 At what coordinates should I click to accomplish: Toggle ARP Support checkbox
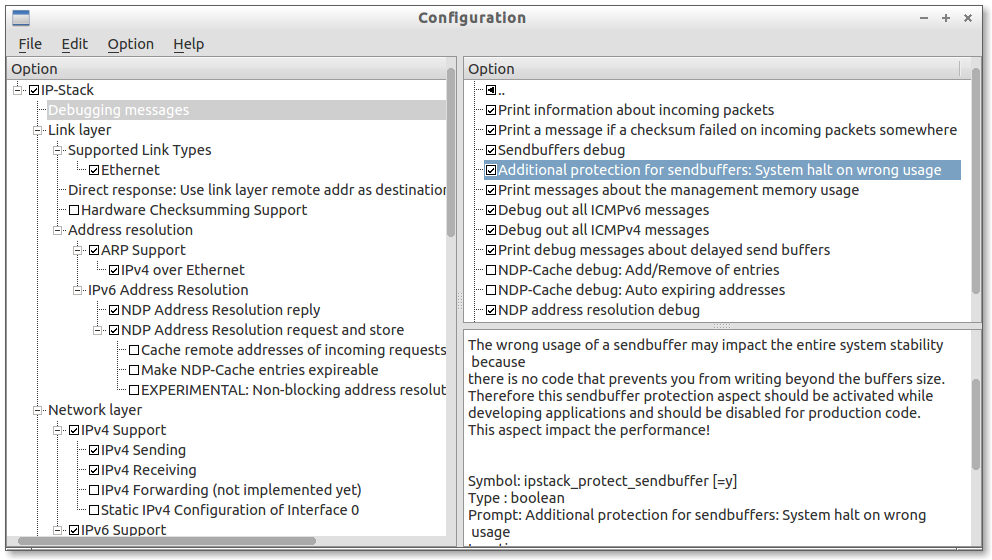pos(94,250)
